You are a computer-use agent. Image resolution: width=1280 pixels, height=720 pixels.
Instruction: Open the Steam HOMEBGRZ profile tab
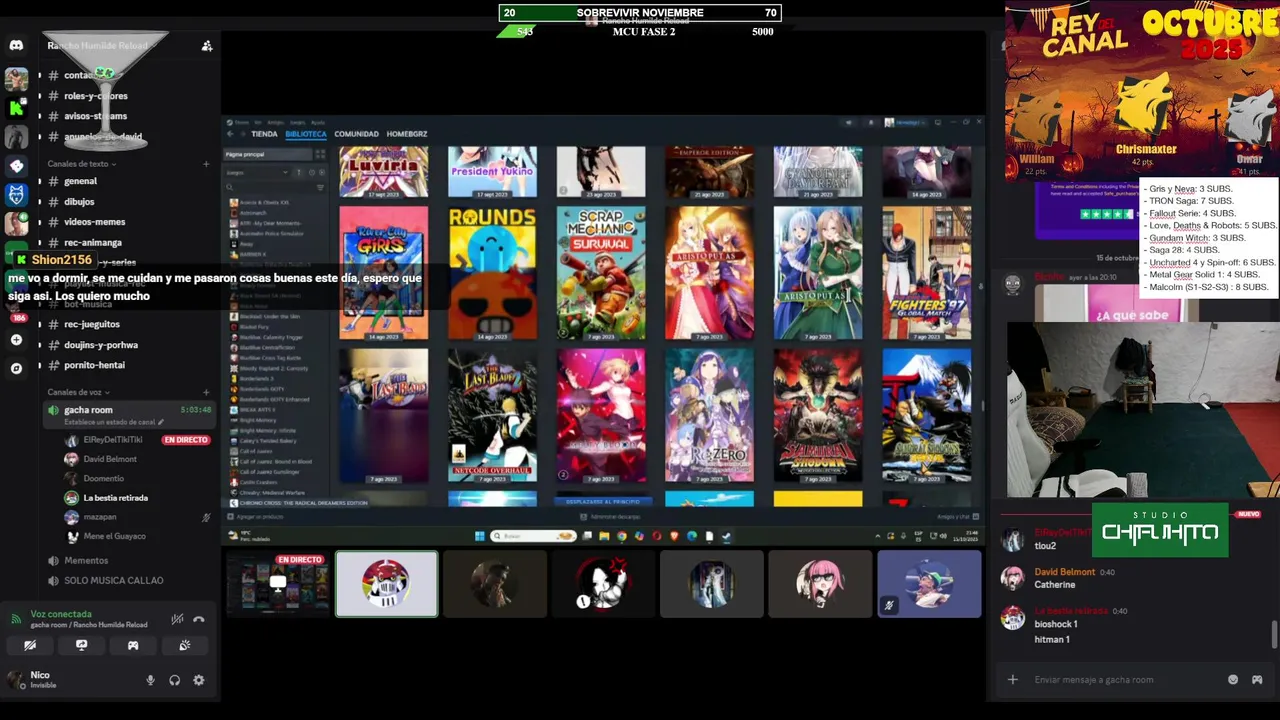[407, 134]
